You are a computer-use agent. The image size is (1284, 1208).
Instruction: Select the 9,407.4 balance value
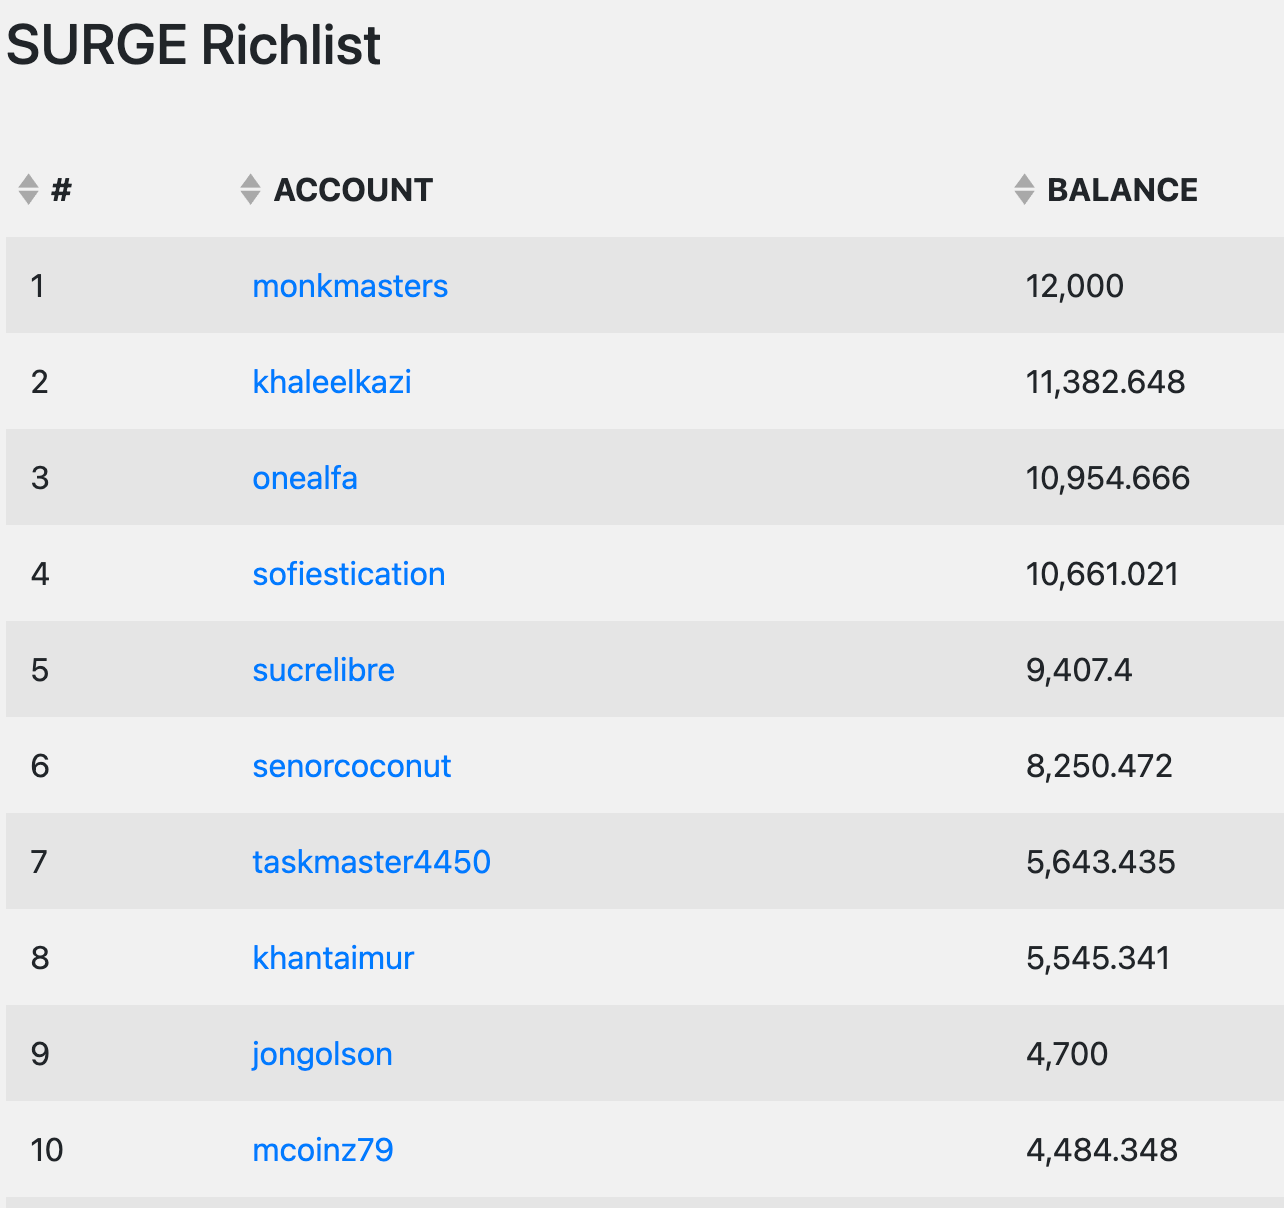click(x=1079, y=670)
